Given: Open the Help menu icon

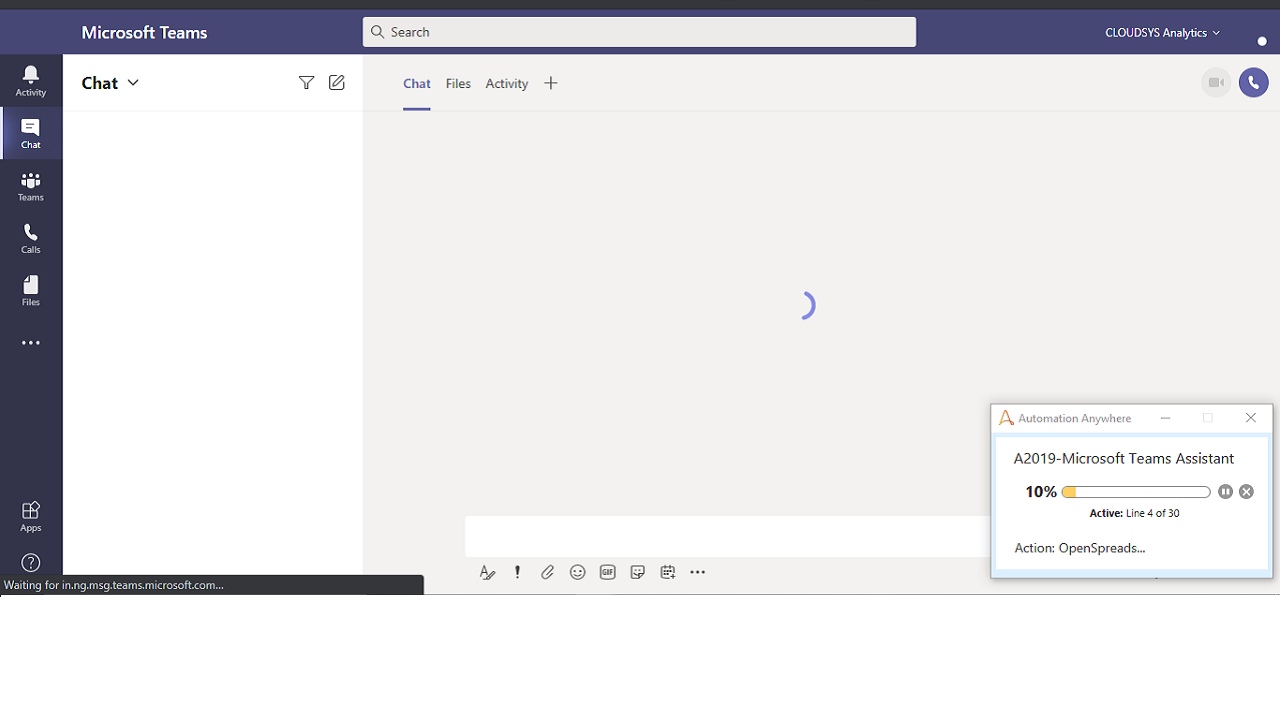Looking at the screenshot, I should click(31, 563).
